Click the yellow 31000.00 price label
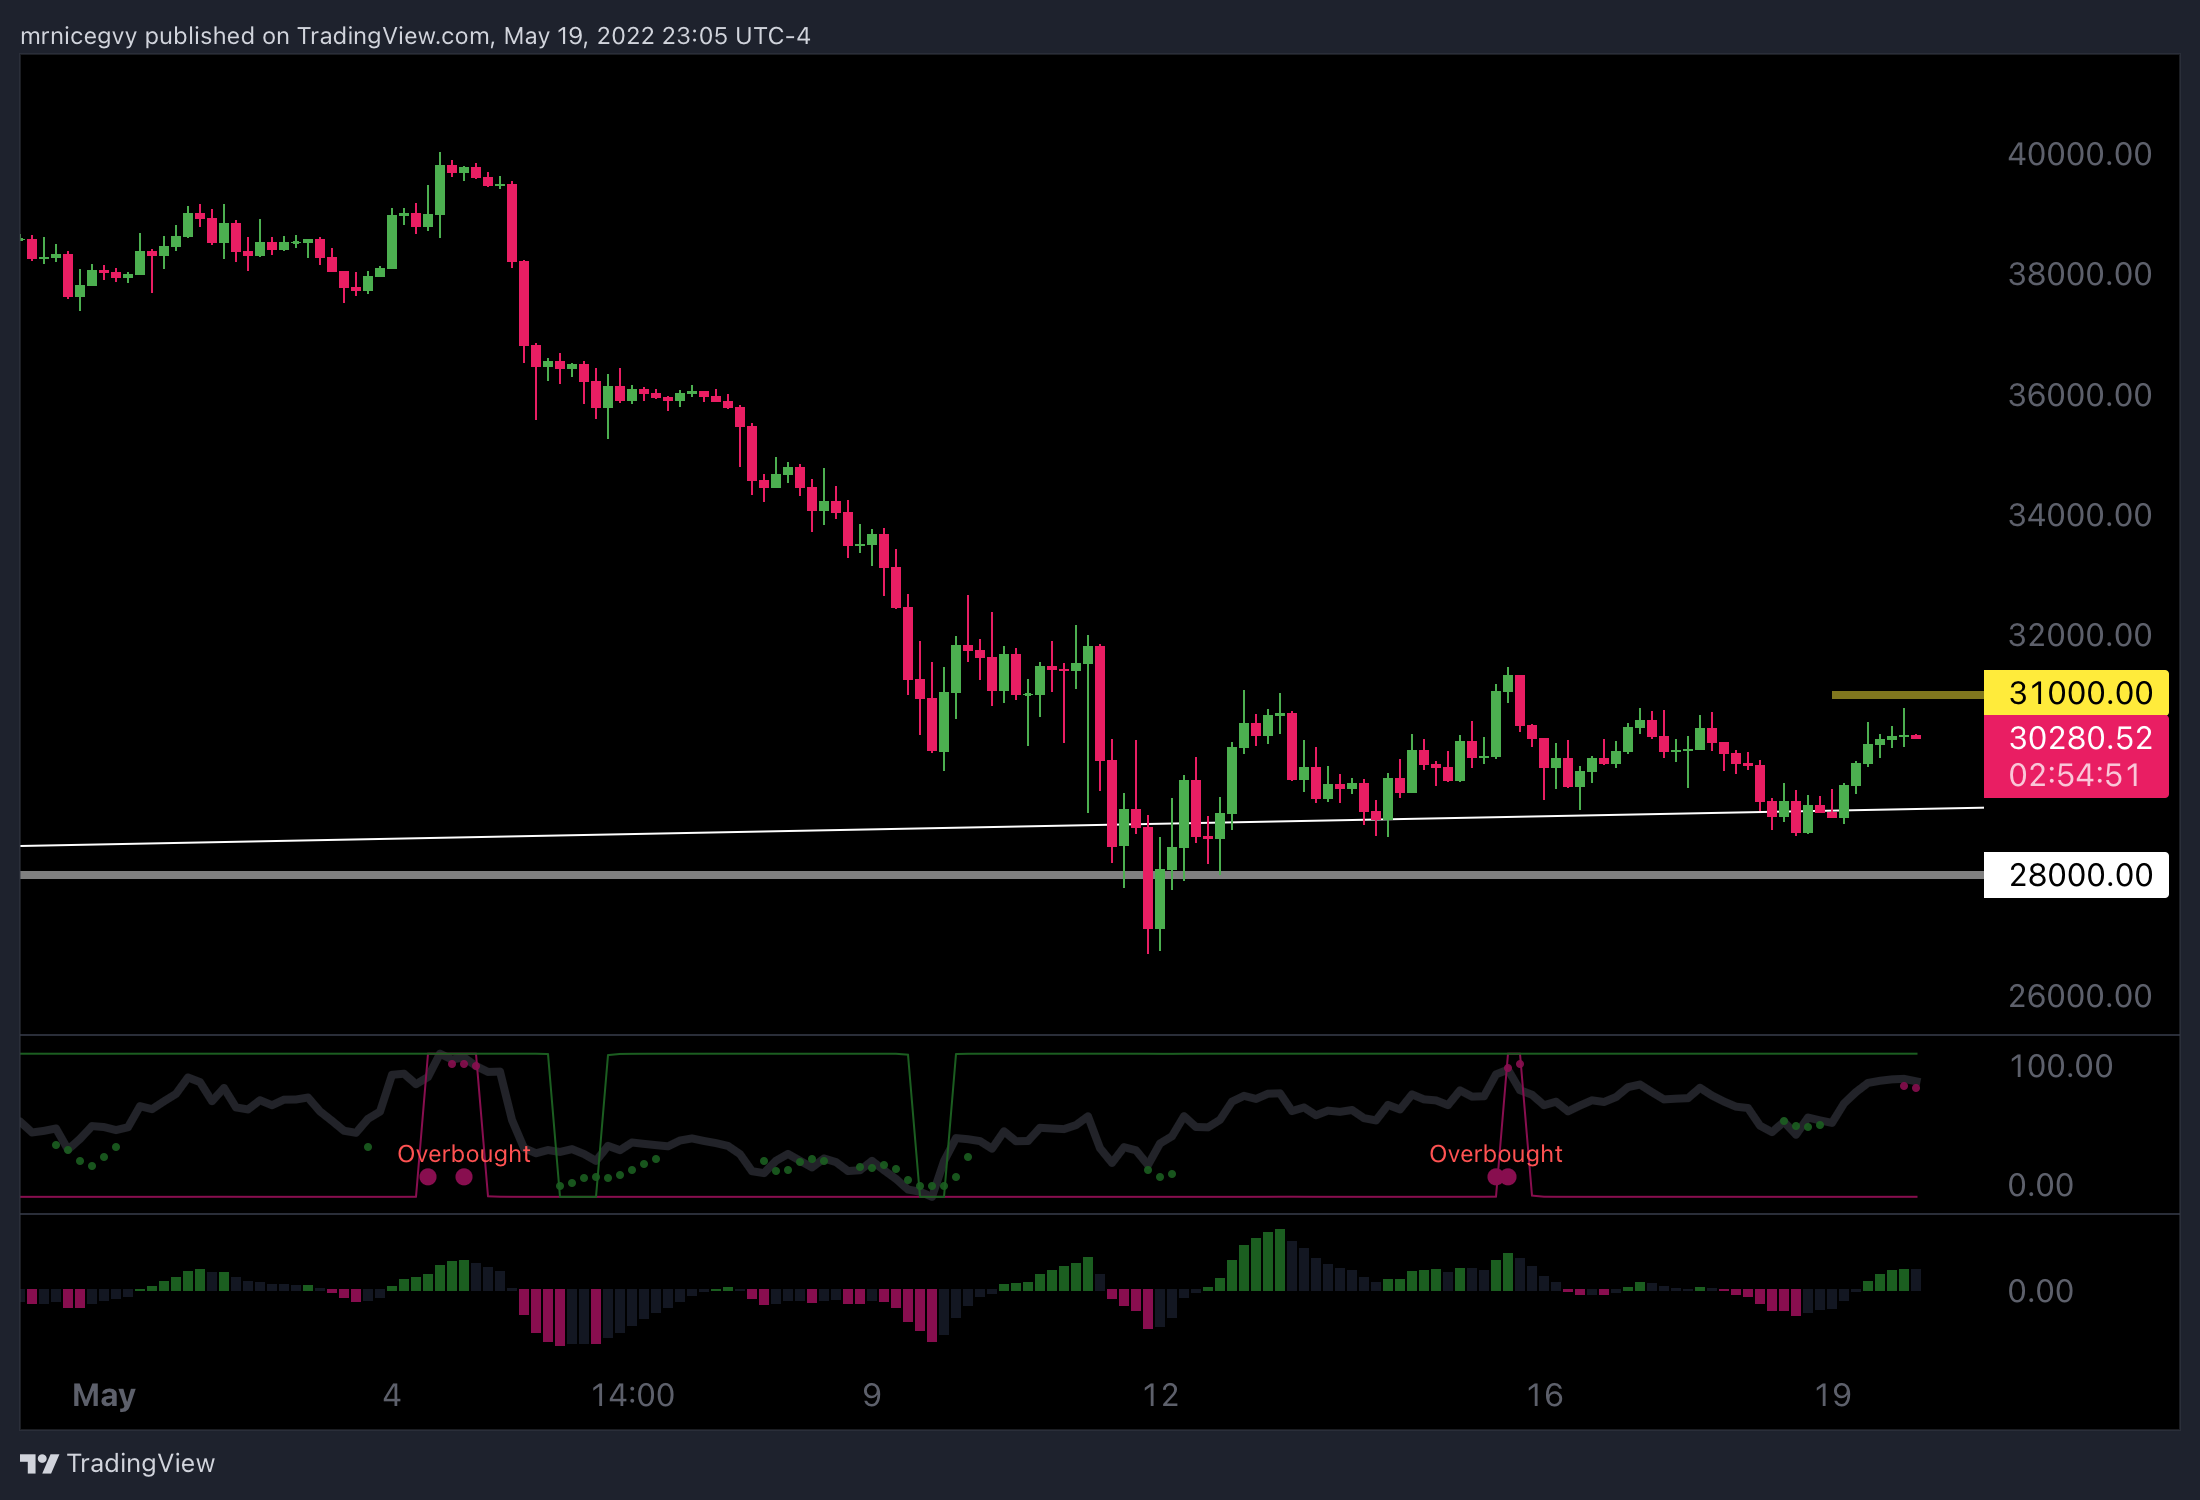 click(2076, 693)
